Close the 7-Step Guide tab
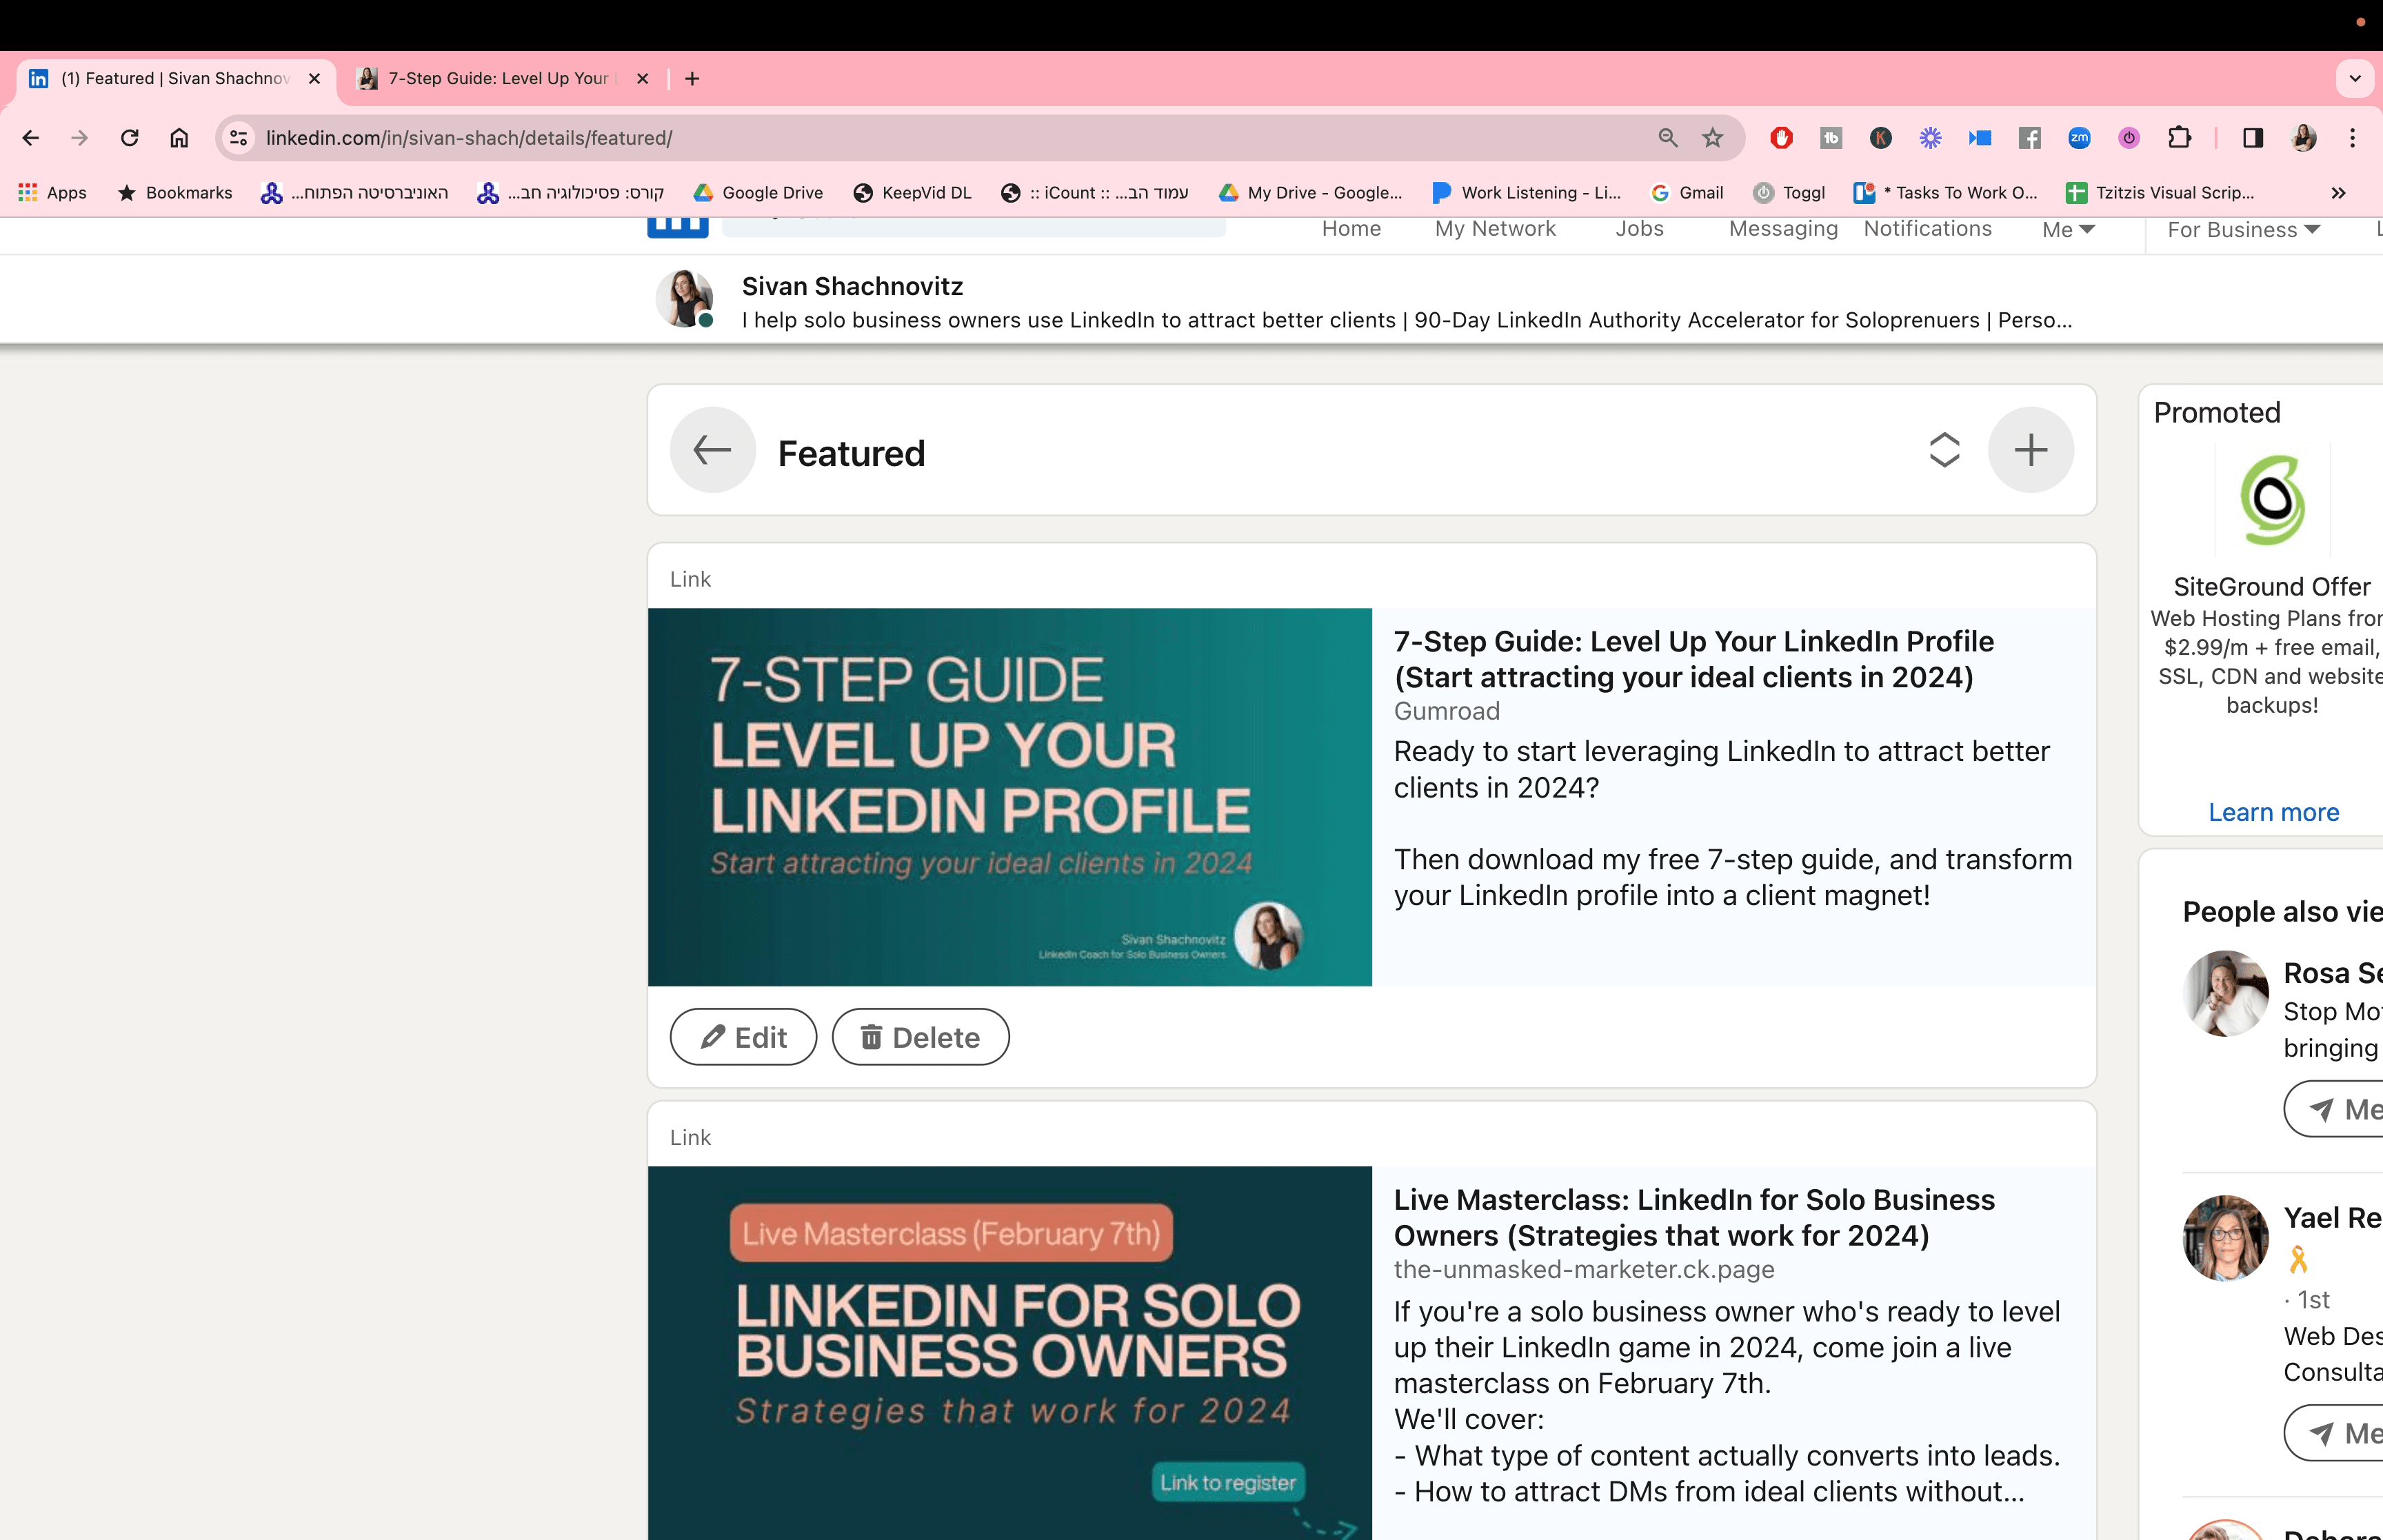Screen dimensions: 2383x1540 (643, 79)
